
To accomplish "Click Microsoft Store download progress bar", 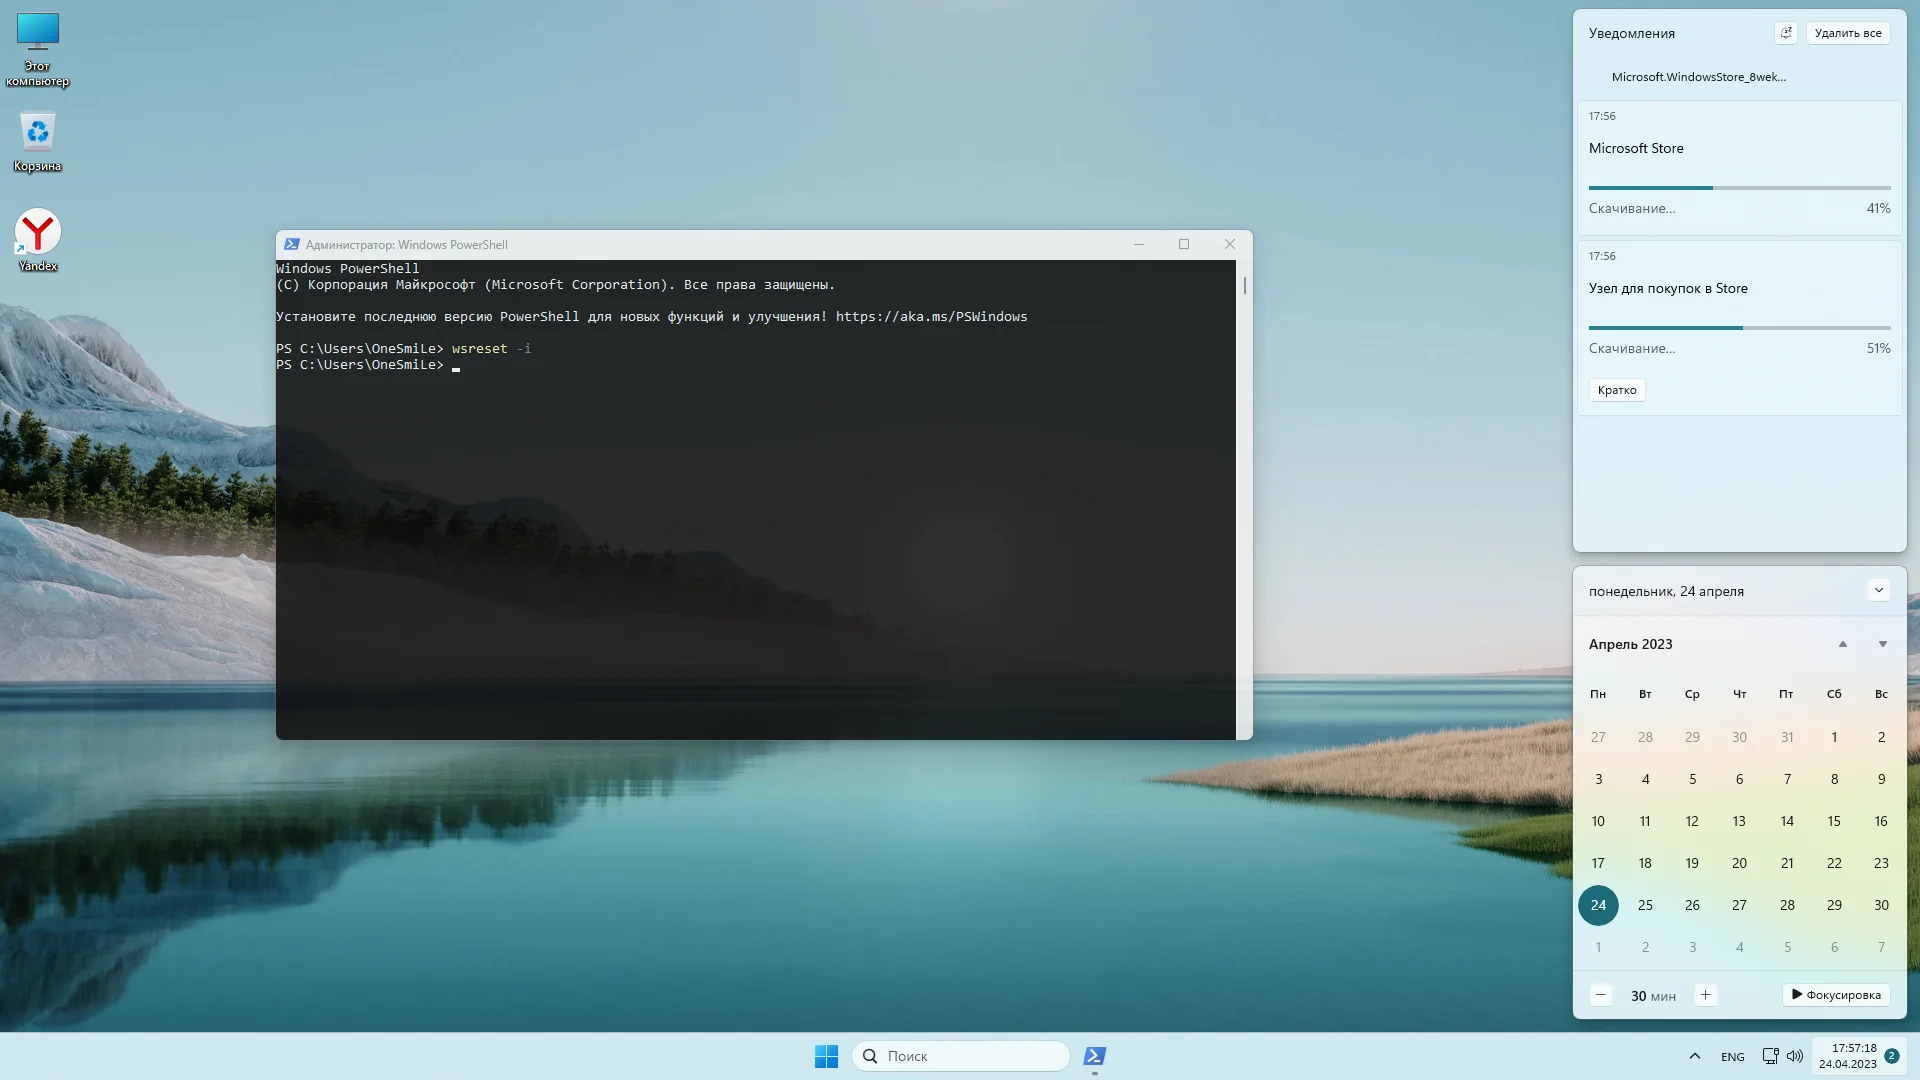I will [1739, 188].
